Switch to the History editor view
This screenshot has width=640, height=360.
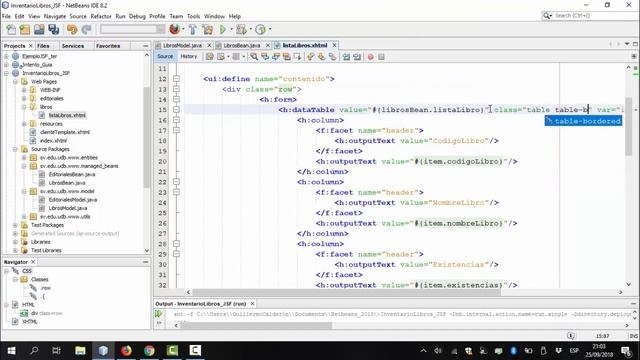(x=189, y=57)
